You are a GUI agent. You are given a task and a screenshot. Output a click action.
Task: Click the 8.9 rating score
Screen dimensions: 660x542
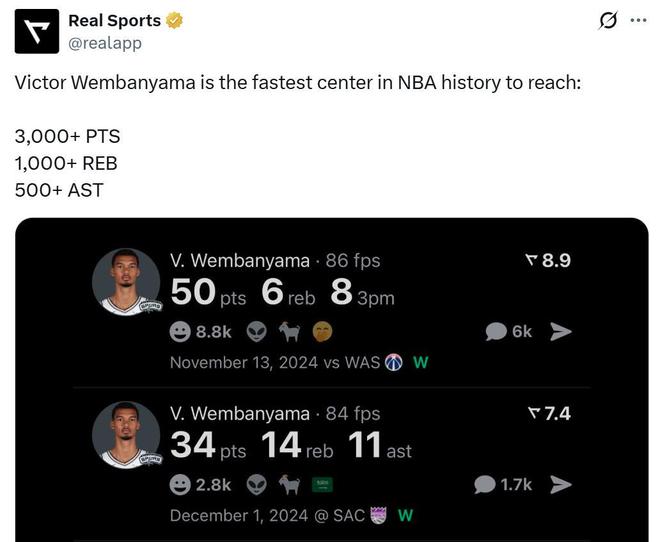tap(548, 261)
